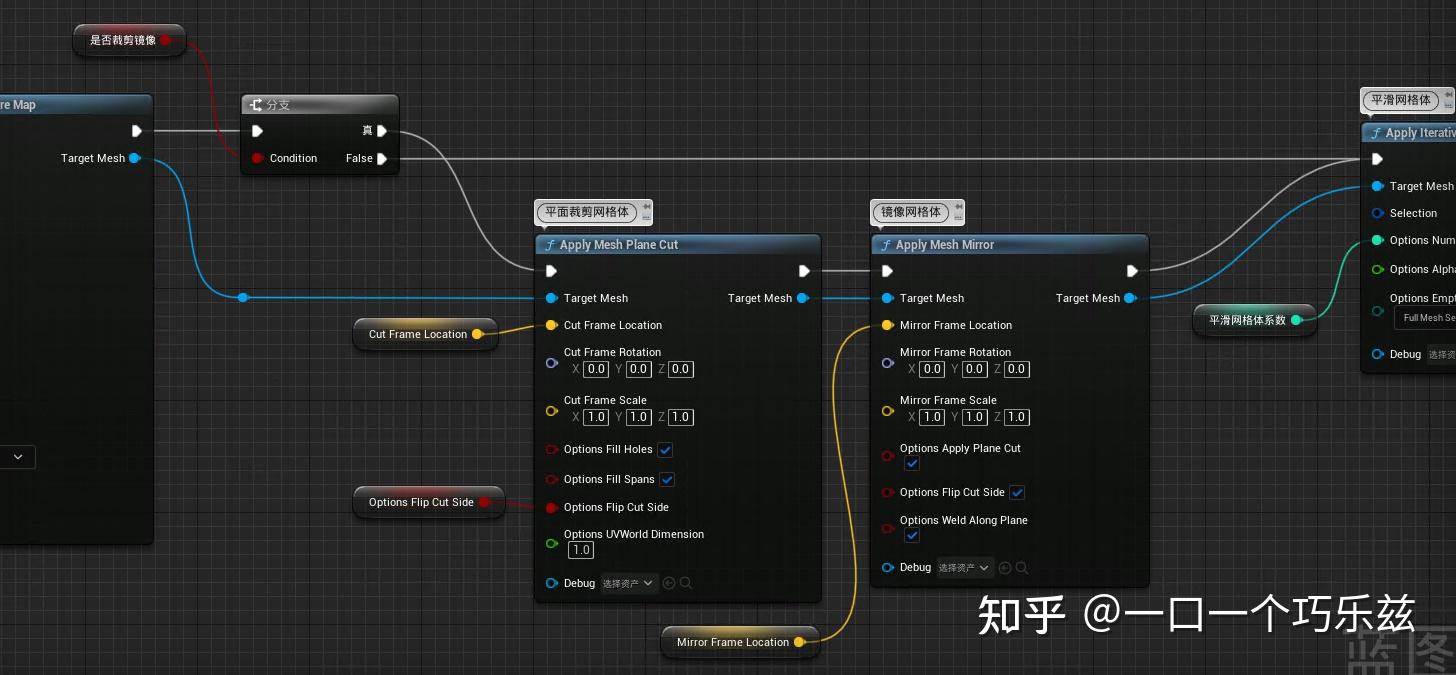
Task: Click the Target Mesh output pin of Apply Mesh Plane Cut
Action: pyautogui.click(x=804, y=297)
